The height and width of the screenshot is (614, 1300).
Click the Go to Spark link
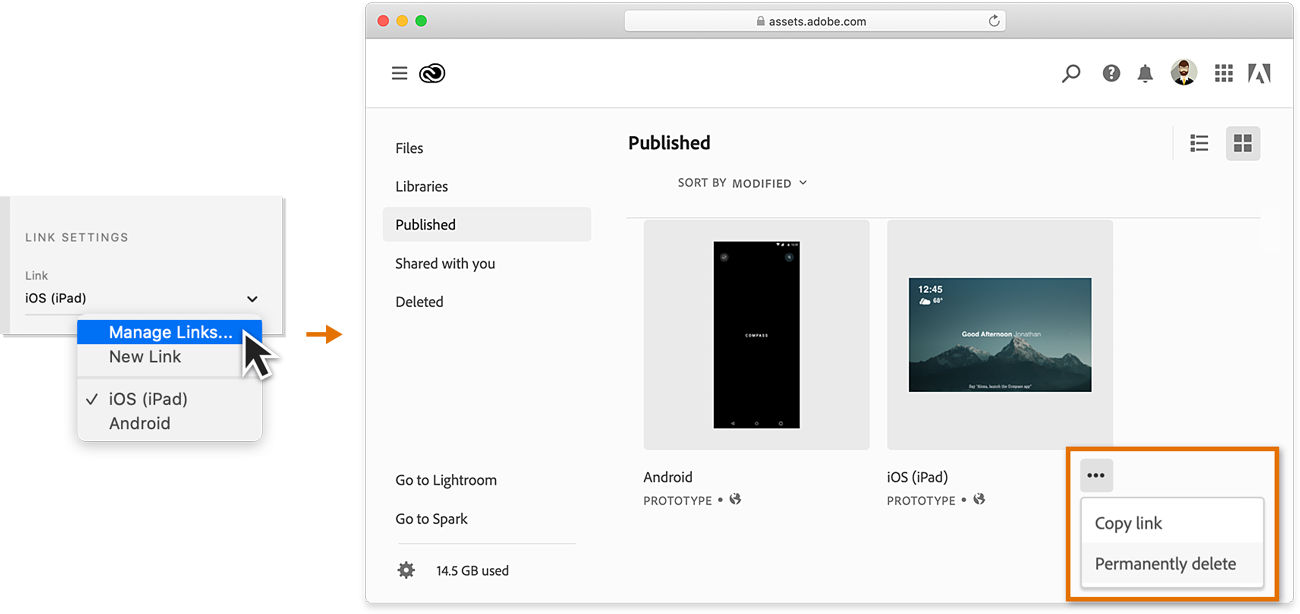point(432,518)
